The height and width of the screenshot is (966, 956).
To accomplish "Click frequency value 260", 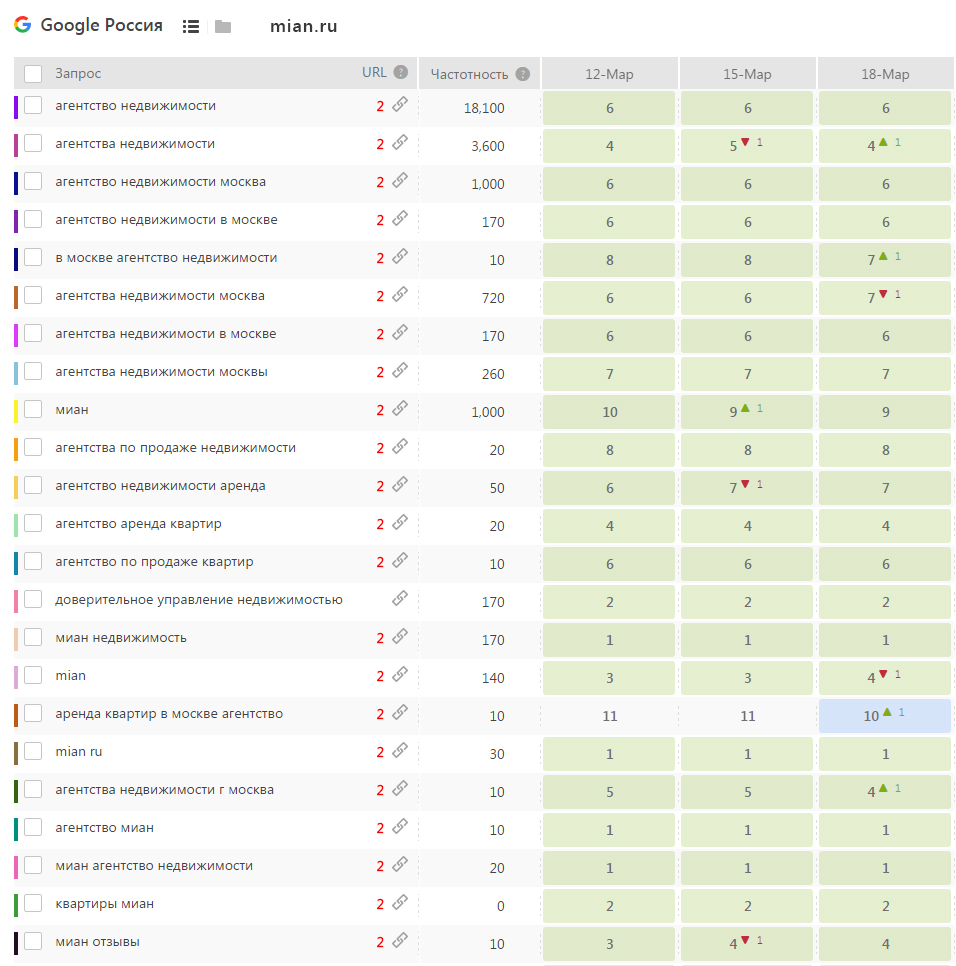I will click(x=493, y=375).
